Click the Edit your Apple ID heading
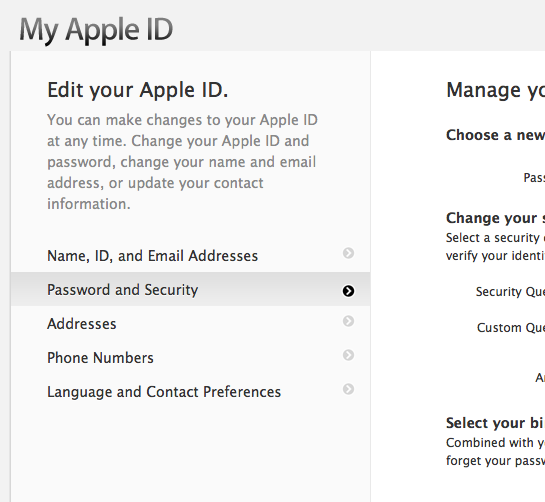 [x=138, y=90]
